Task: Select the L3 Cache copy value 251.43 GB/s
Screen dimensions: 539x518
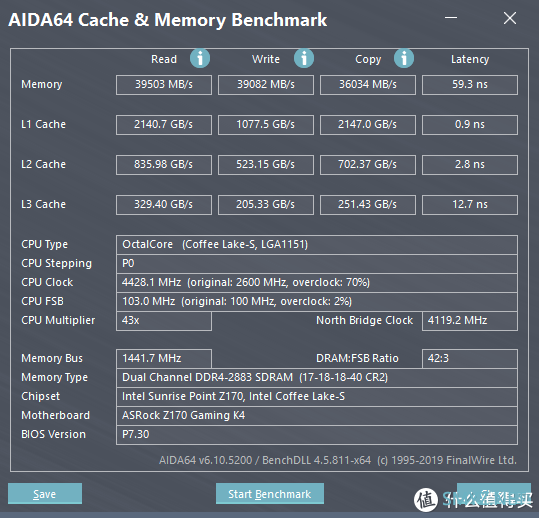Action: (x=368, y=205)
